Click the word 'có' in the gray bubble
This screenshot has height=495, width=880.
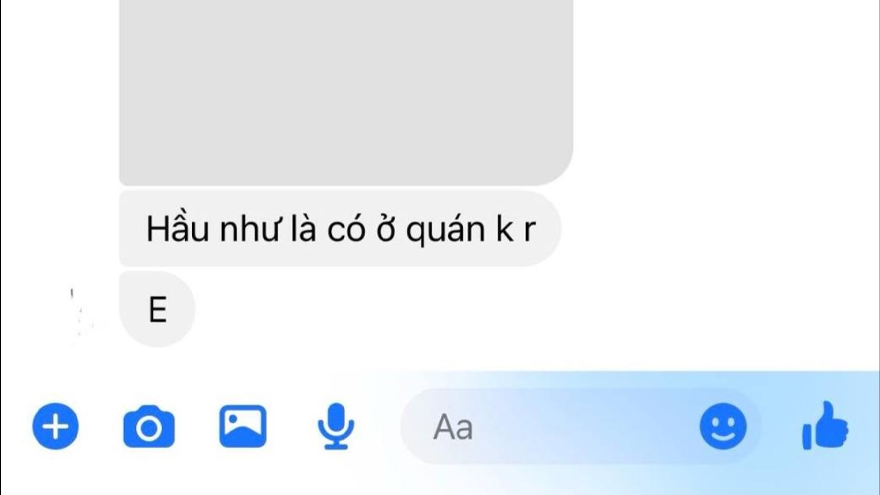click(347, 230)
